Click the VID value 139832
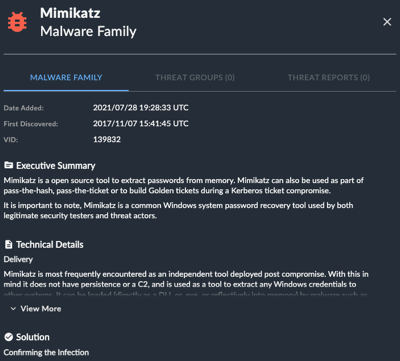400x361 pixels. [107, 139]
